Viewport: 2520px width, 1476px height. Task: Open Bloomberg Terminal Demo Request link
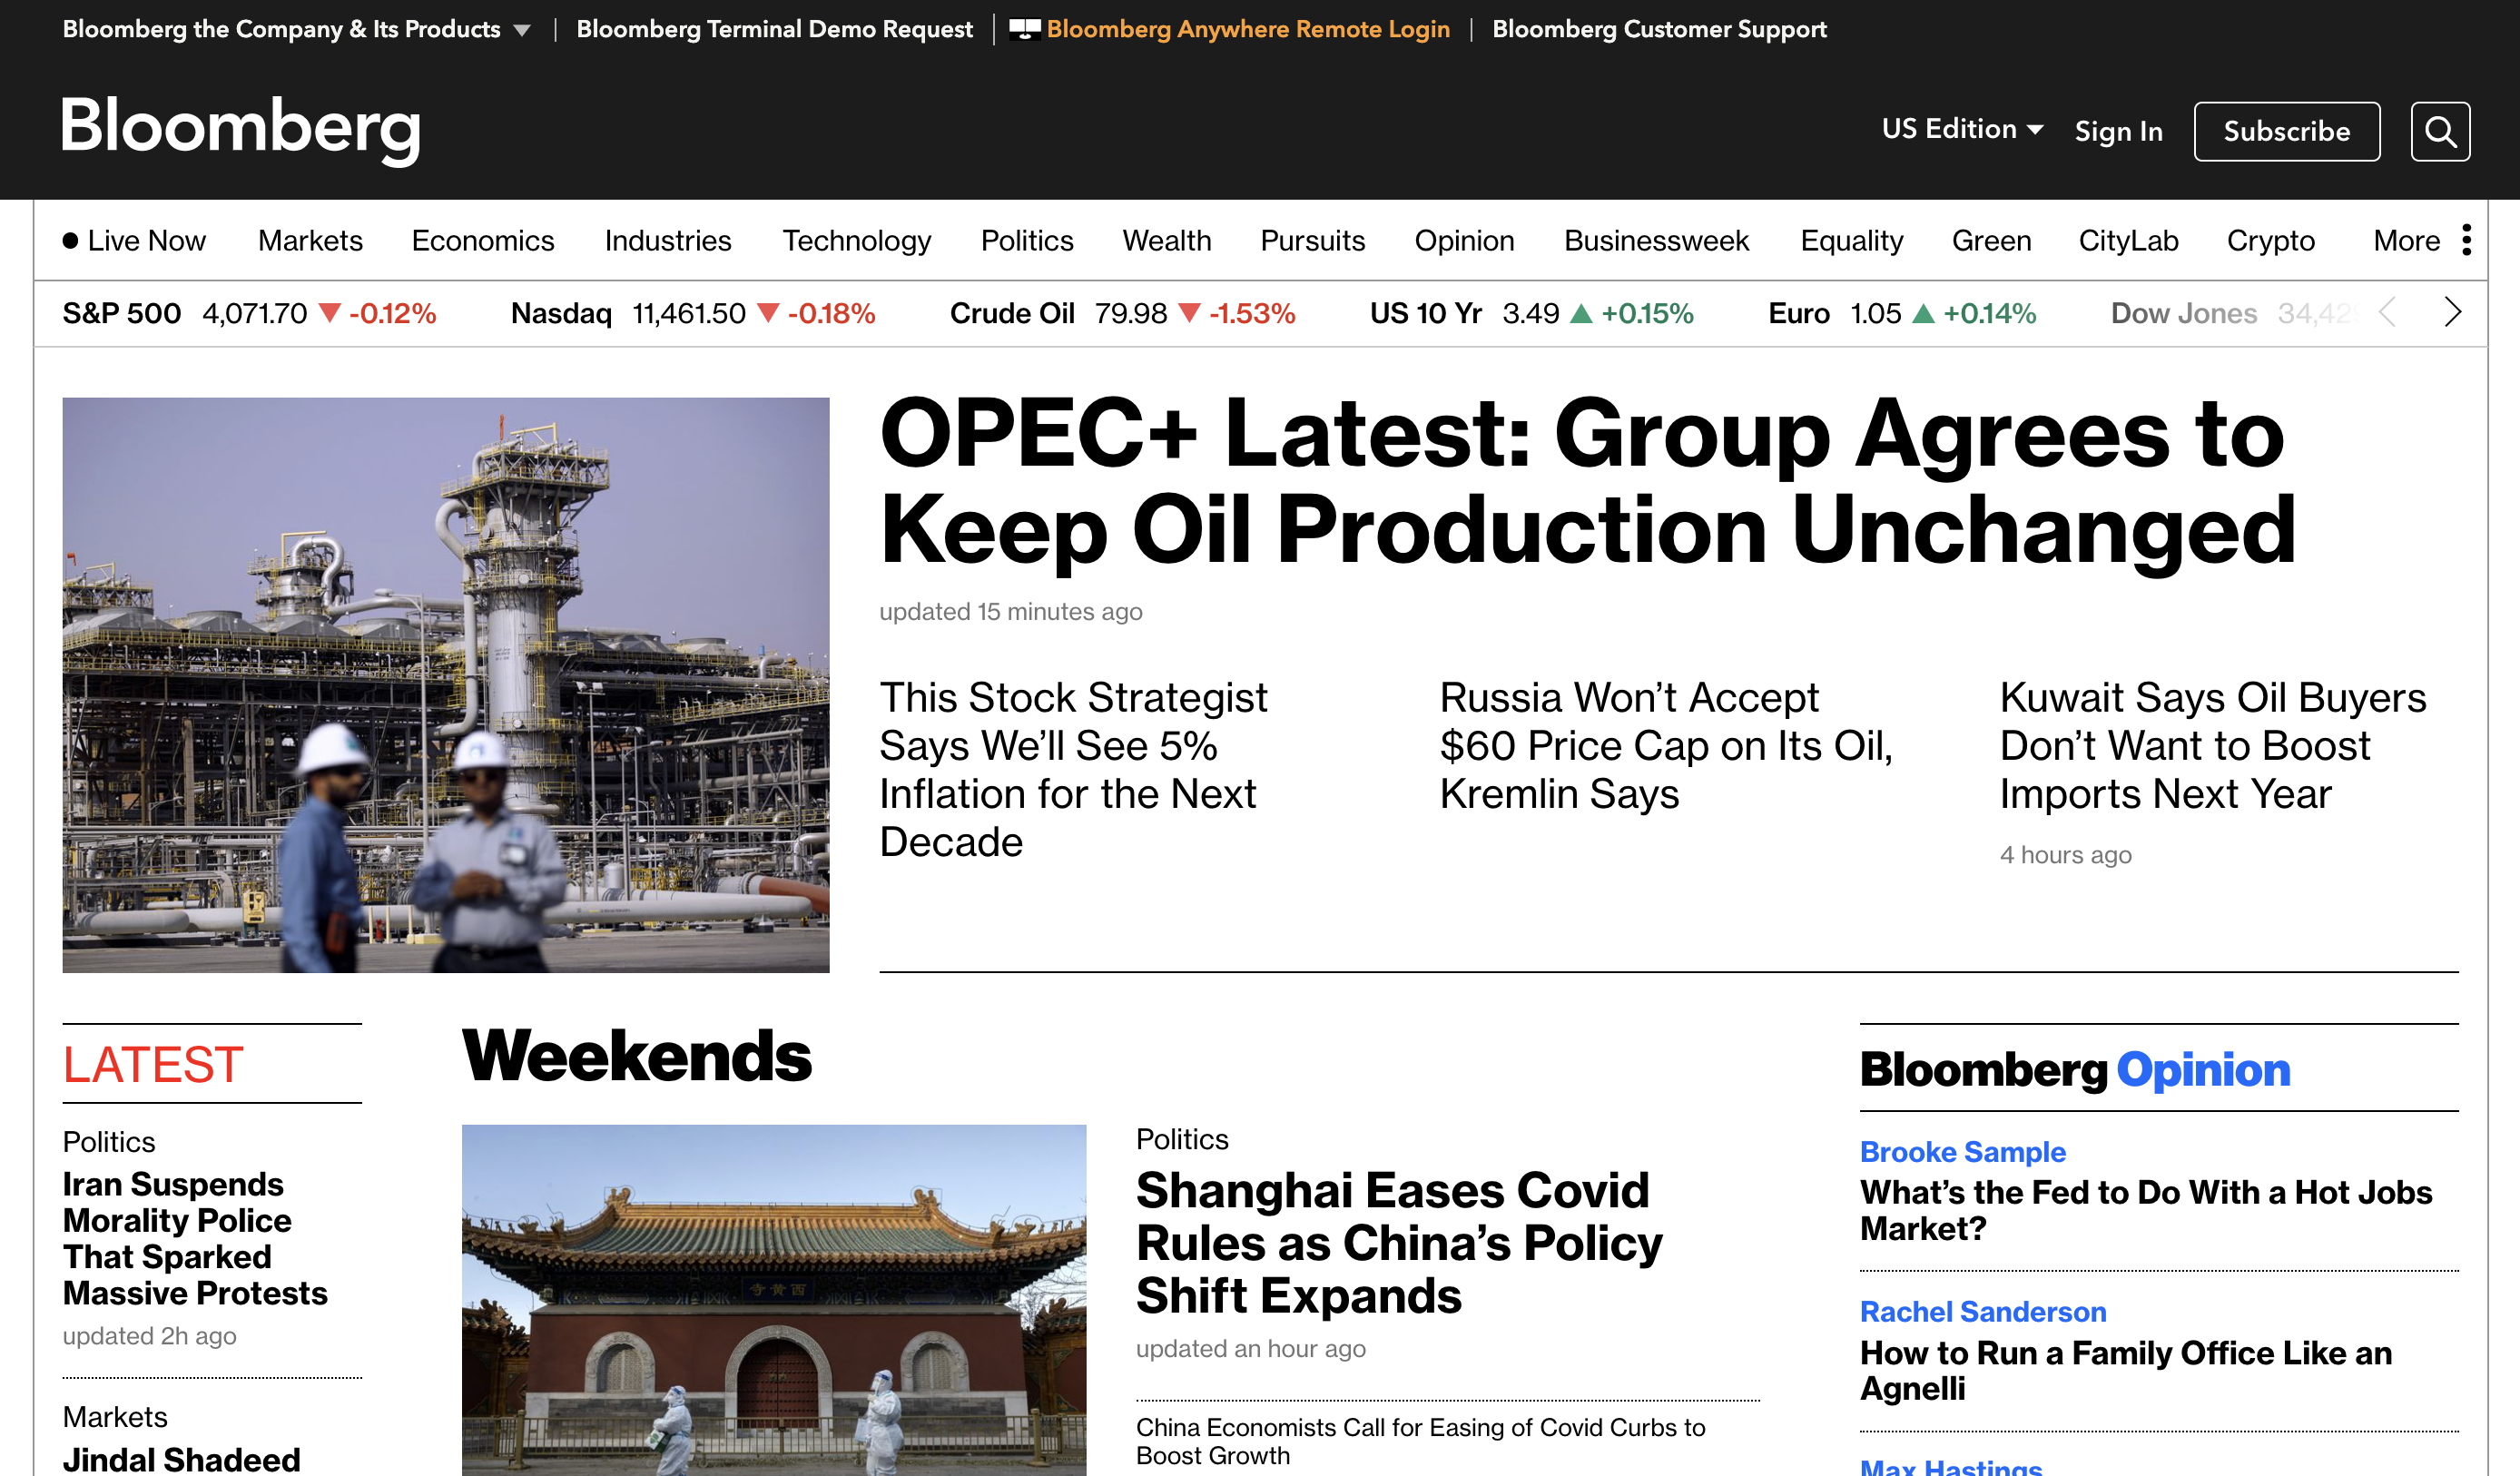point(774,29)
